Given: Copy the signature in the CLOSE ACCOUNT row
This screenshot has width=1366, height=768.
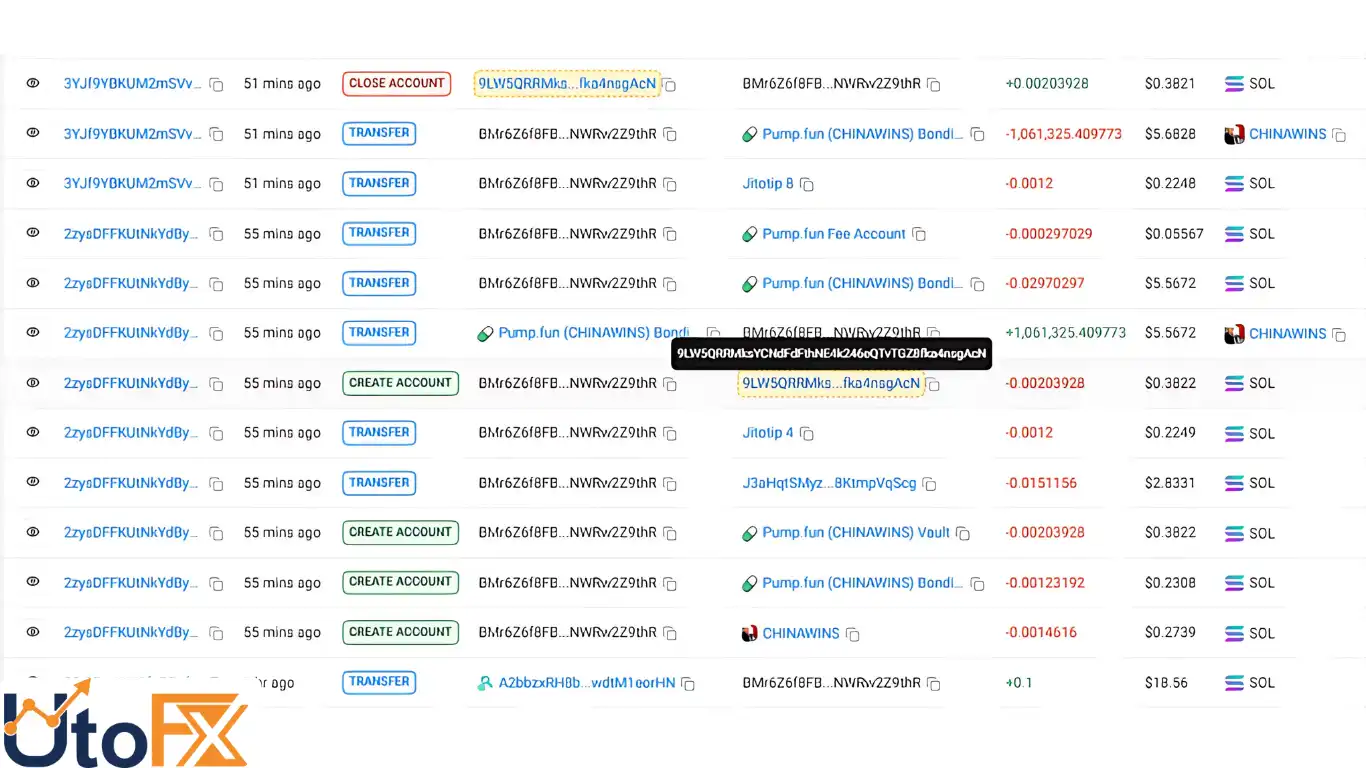Looking at the screenshot, I should (x=216, y=85).
